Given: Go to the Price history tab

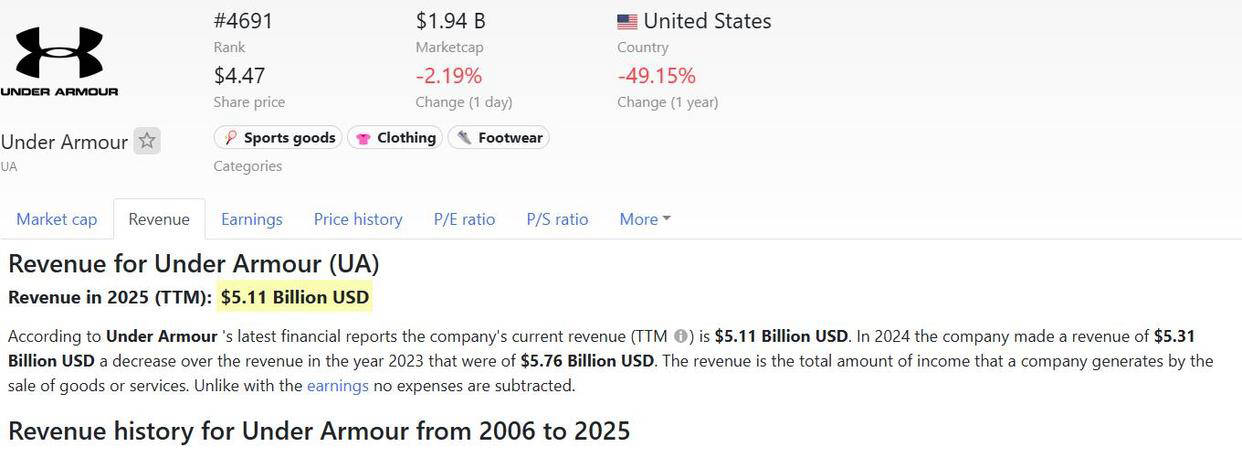Looking at the screenshot, I should point(358,219).
